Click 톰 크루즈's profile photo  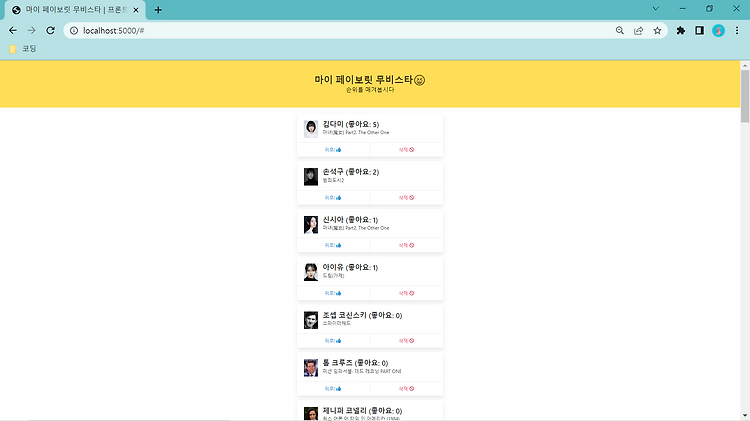point(311,367)
